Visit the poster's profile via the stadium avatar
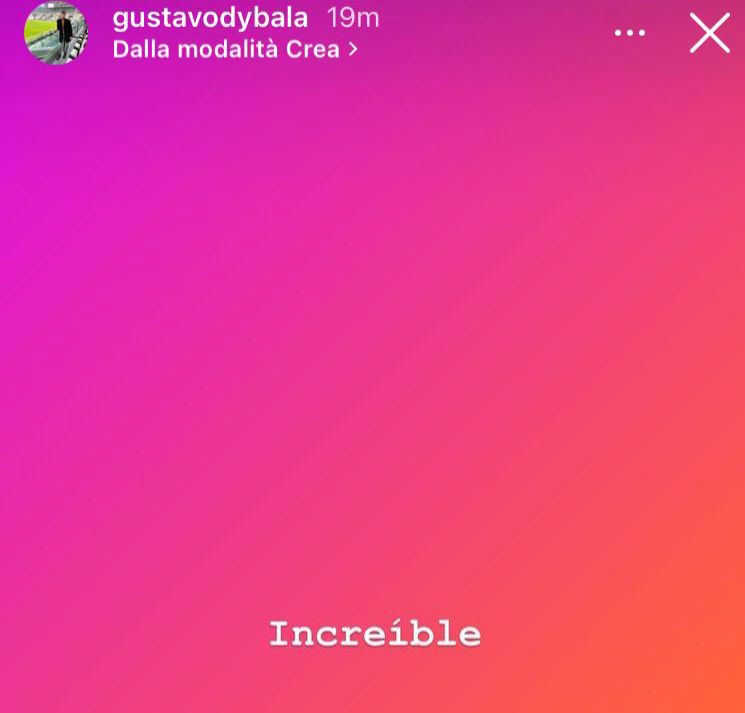 point(56,33)
